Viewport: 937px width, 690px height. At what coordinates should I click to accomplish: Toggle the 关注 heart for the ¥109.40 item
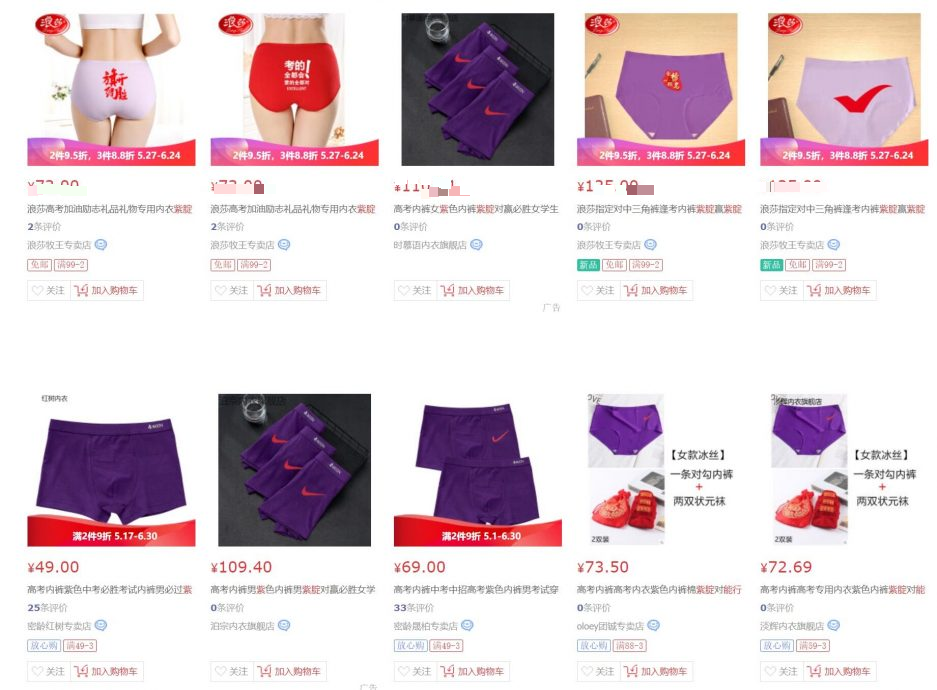(232, 671)
